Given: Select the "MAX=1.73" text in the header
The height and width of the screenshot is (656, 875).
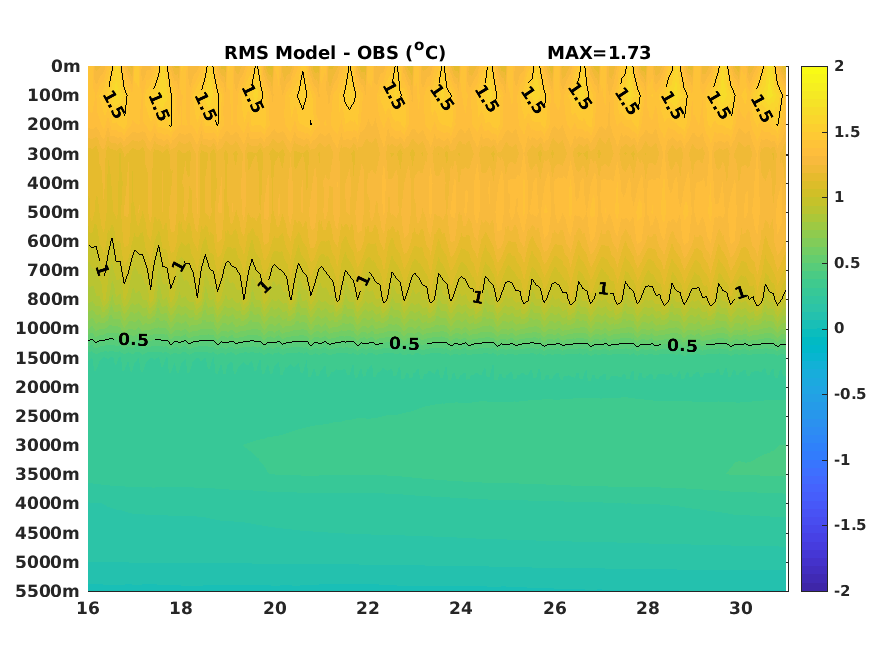Looking at the screenshot, I should coord(599,52).
